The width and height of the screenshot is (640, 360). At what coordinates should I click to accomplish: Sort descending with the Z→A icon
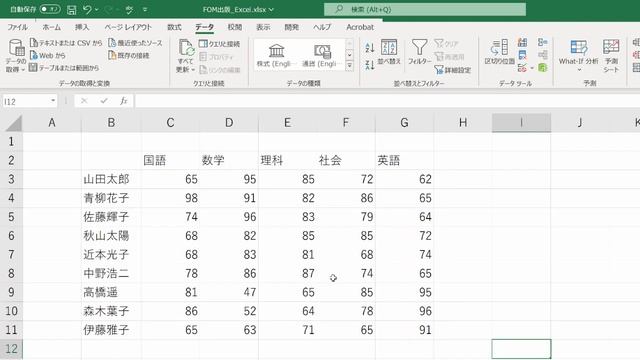coord(370,64)
